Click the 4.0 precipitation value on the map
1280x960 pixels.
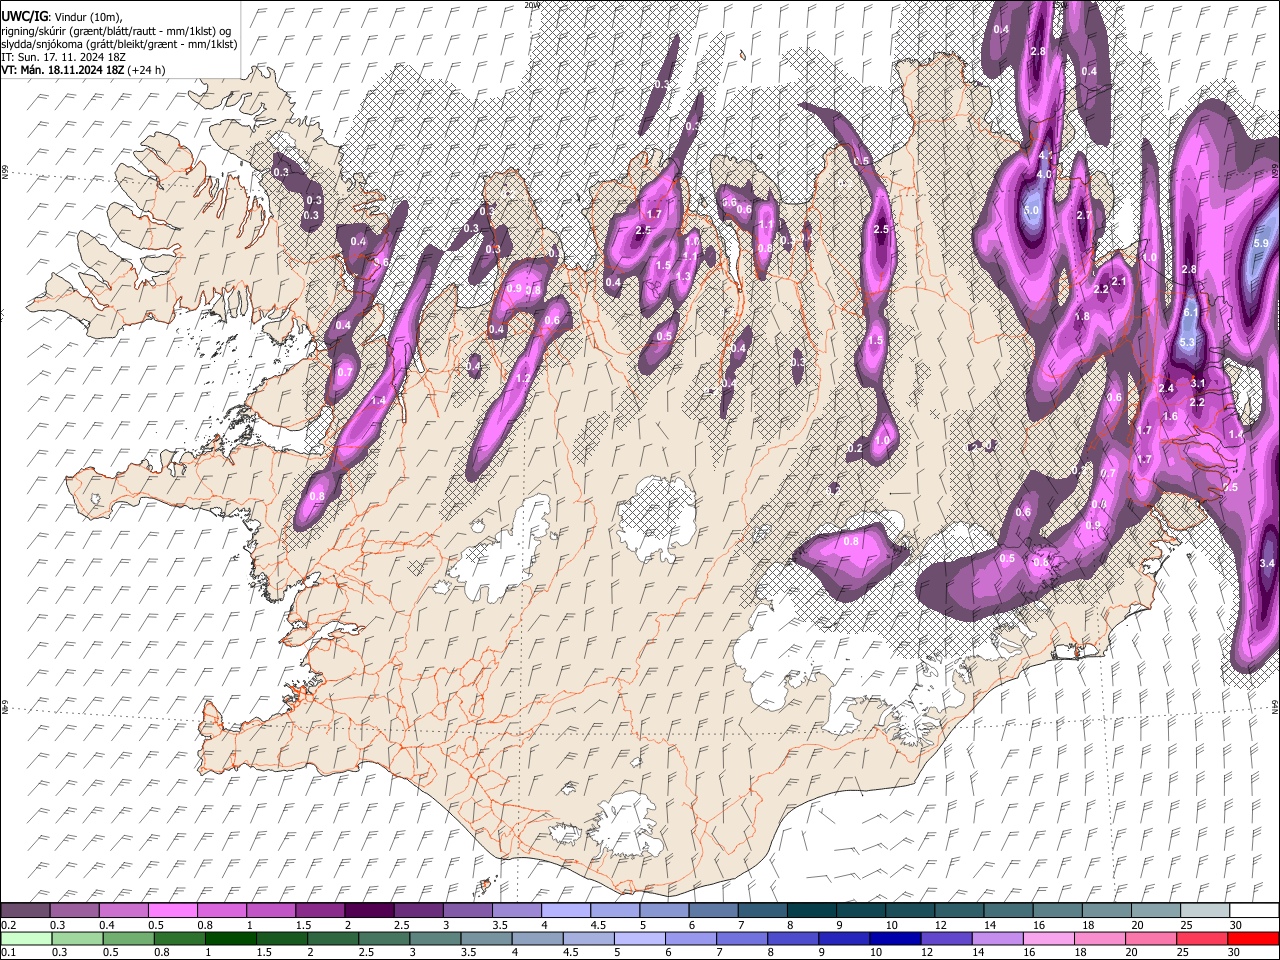[1044, 174]
